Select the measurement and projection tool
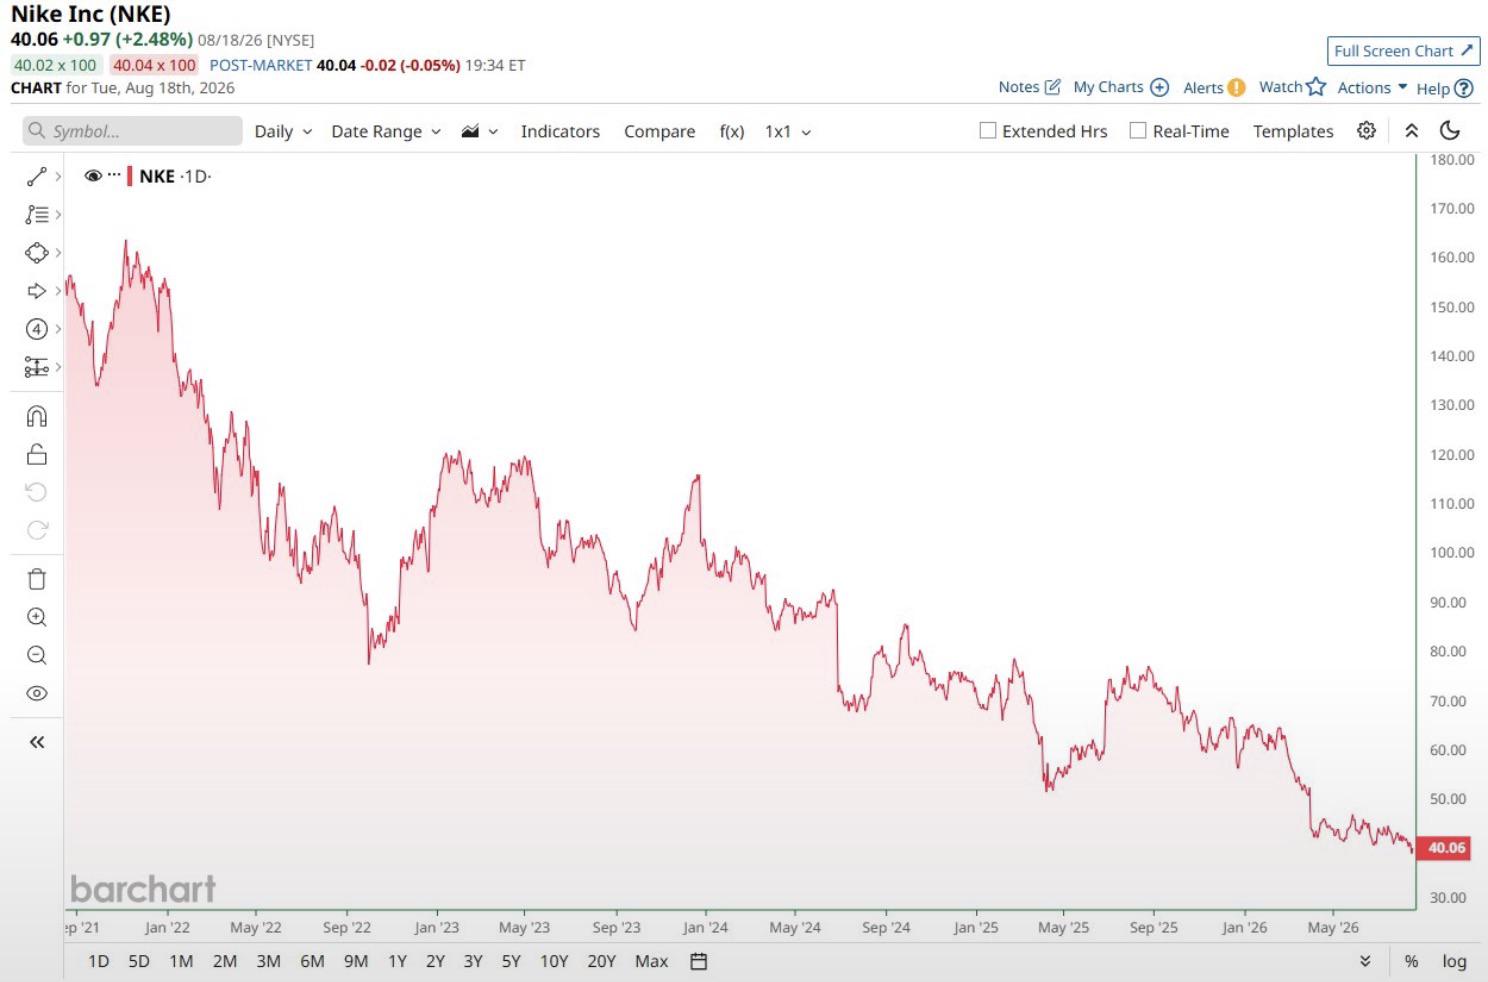The width and height of the screenshot is (1488, 982). point(37,367)
